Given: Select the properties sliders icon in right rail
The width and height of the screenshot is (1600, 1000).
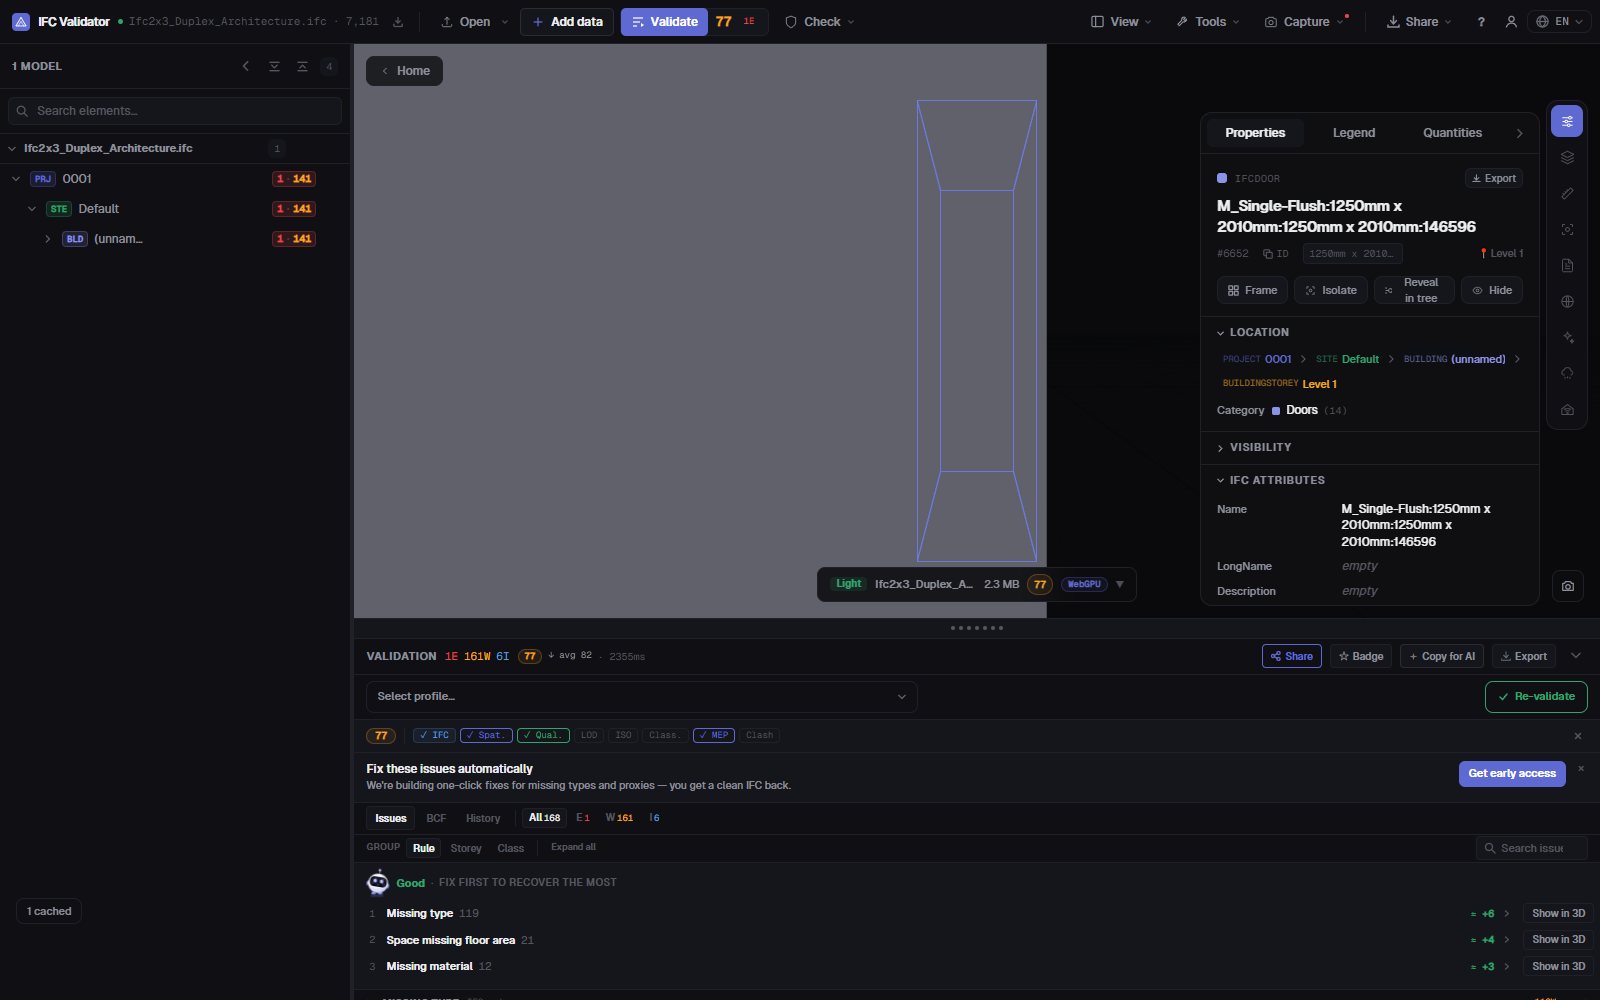Looking at the screenshot, I should click(1567, 121).
